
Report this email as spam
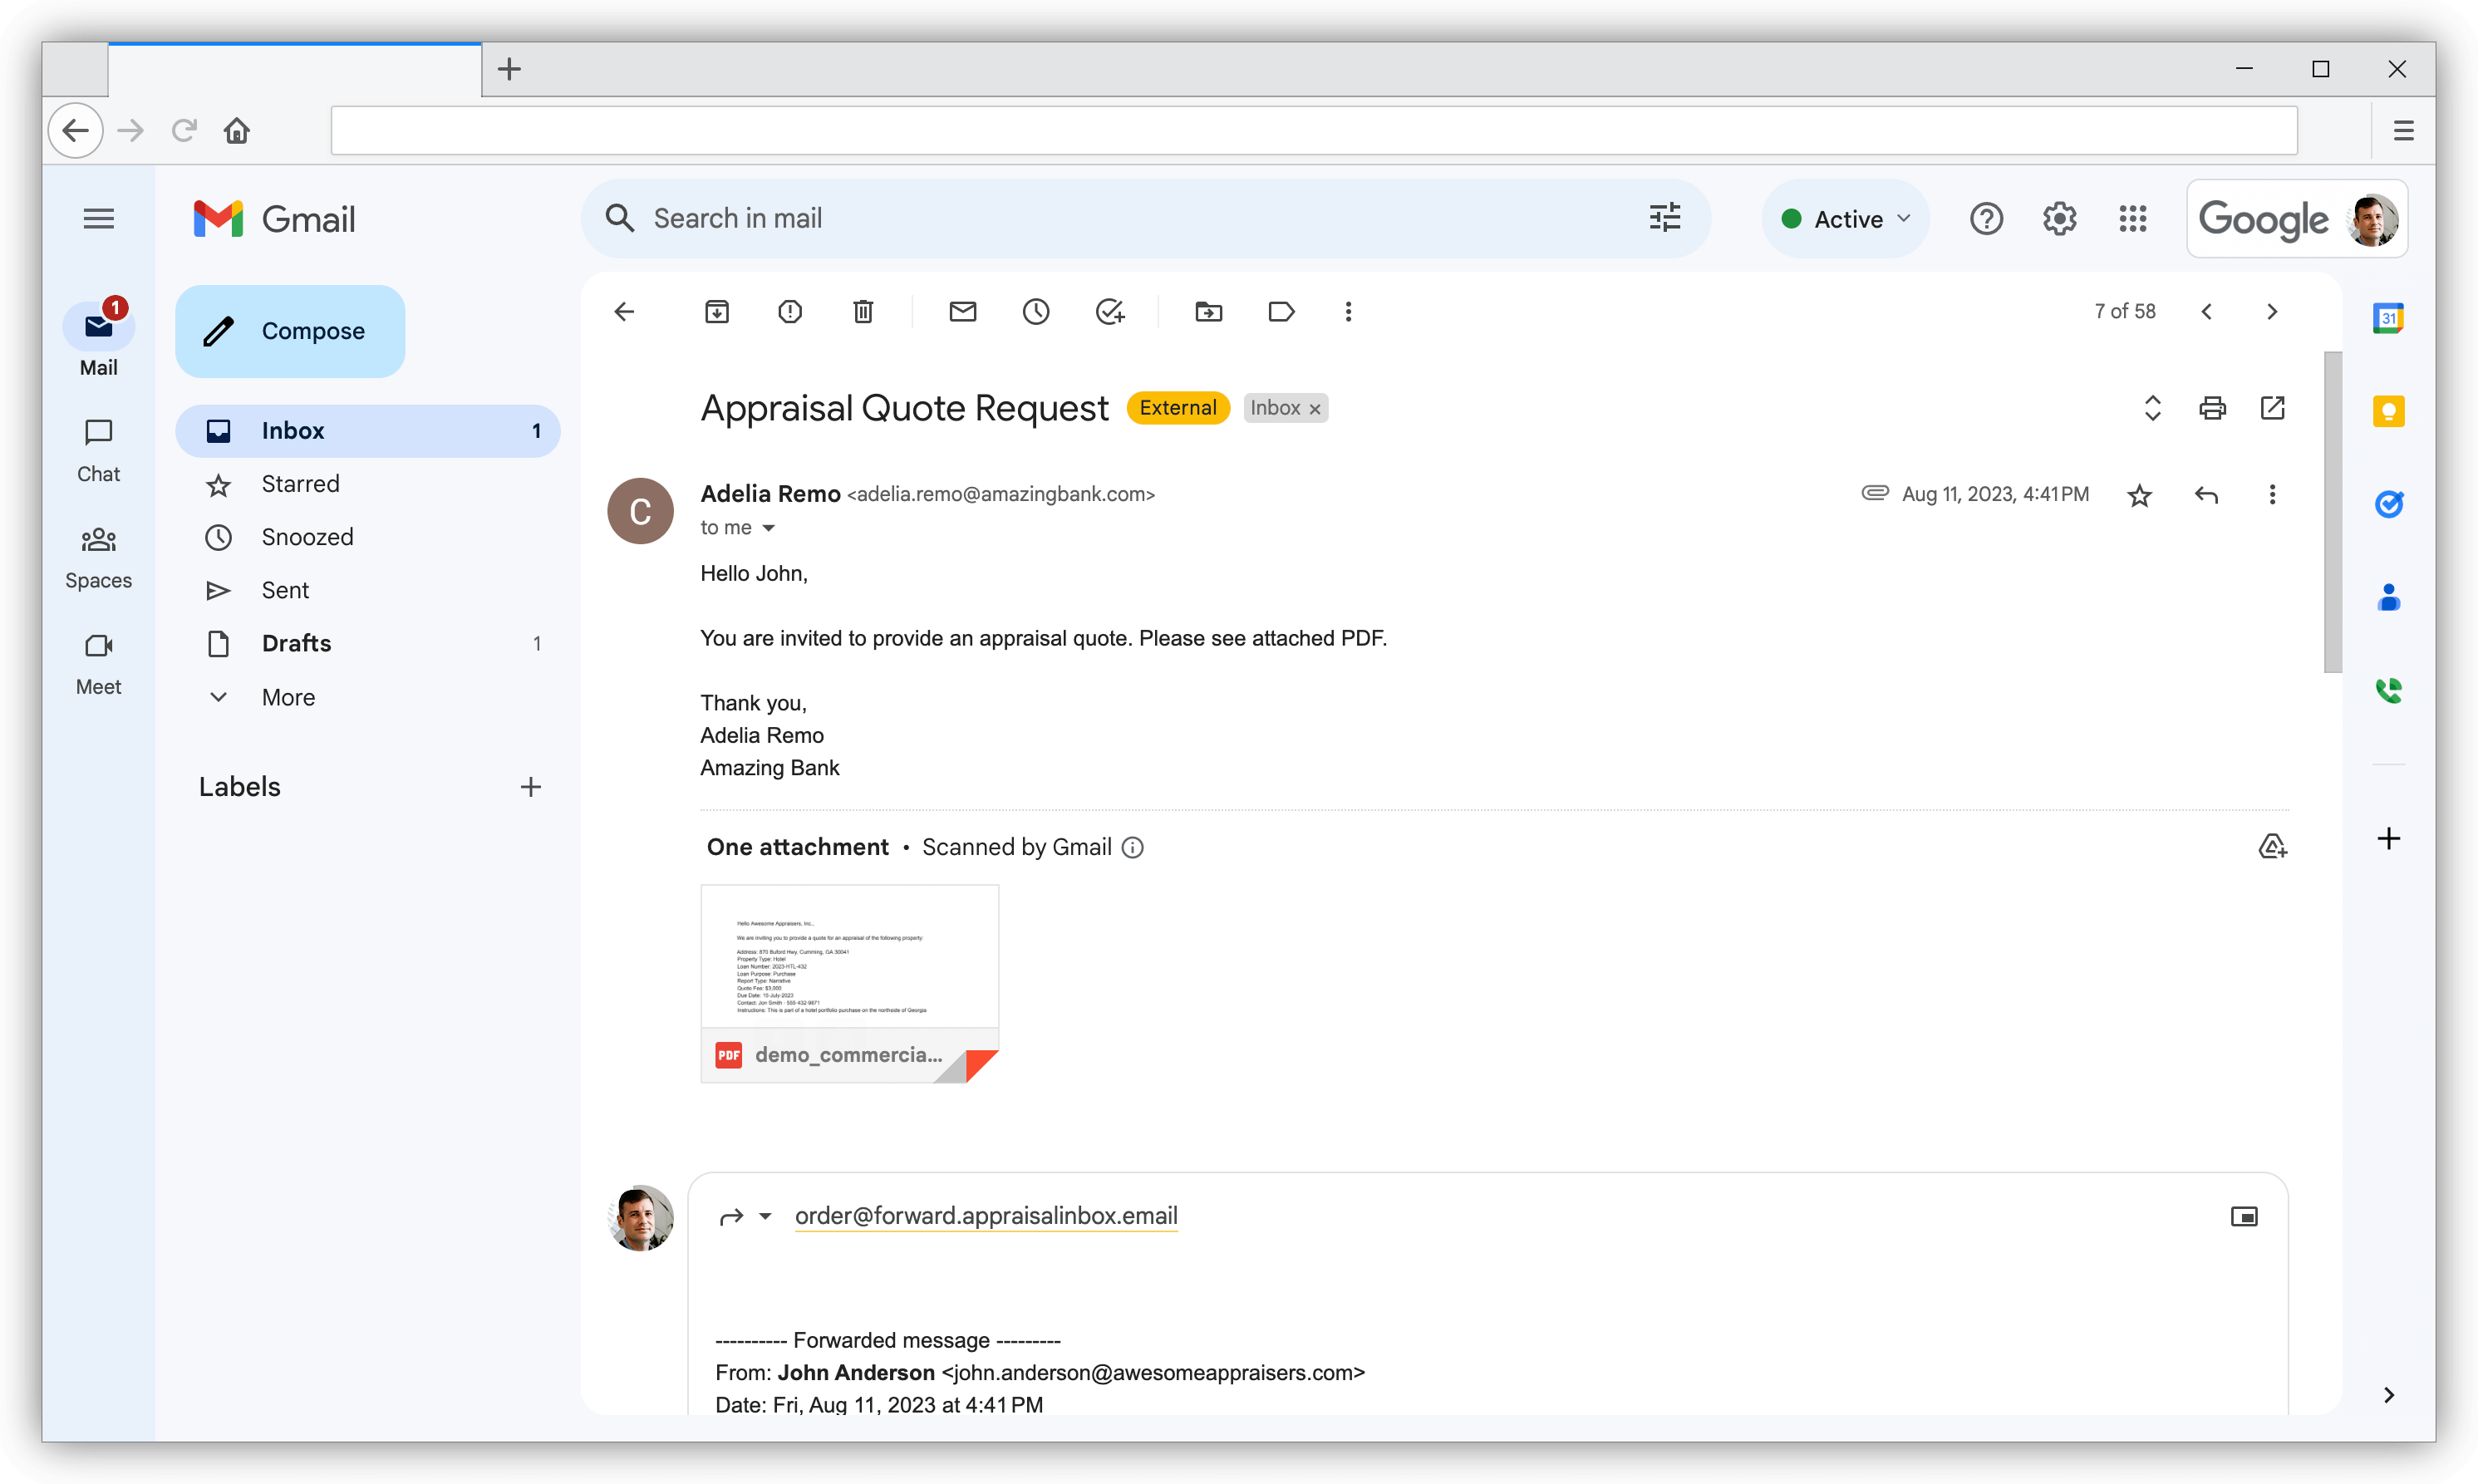(790, 312)
